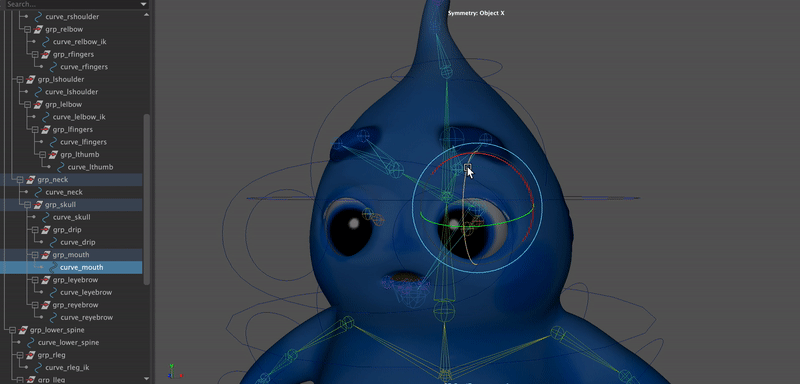Viewport: 800px width, 384px height.
Task: Collapse the grp_skull tree node
Action: (x=28, y=204)
